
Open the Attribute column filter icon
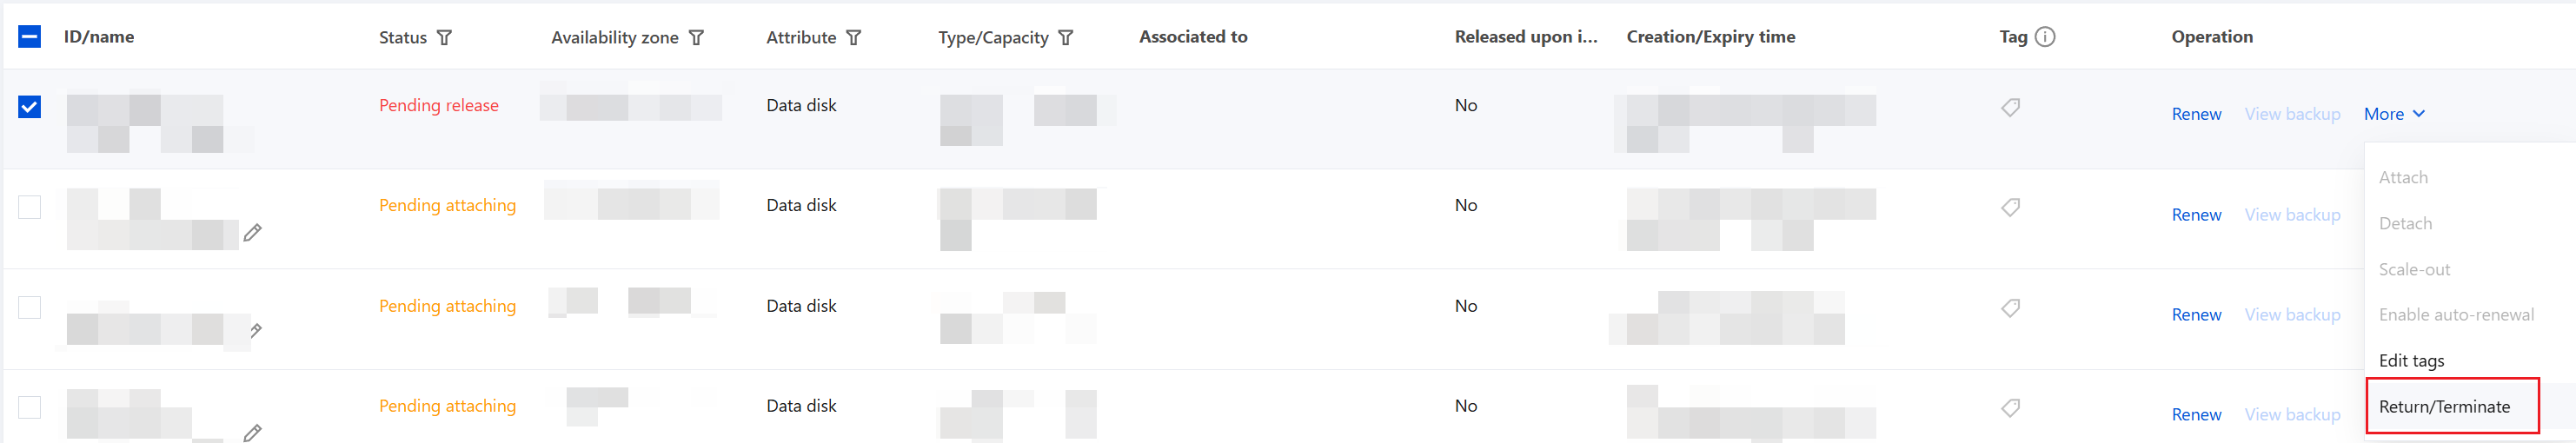[x=854, y=37]
